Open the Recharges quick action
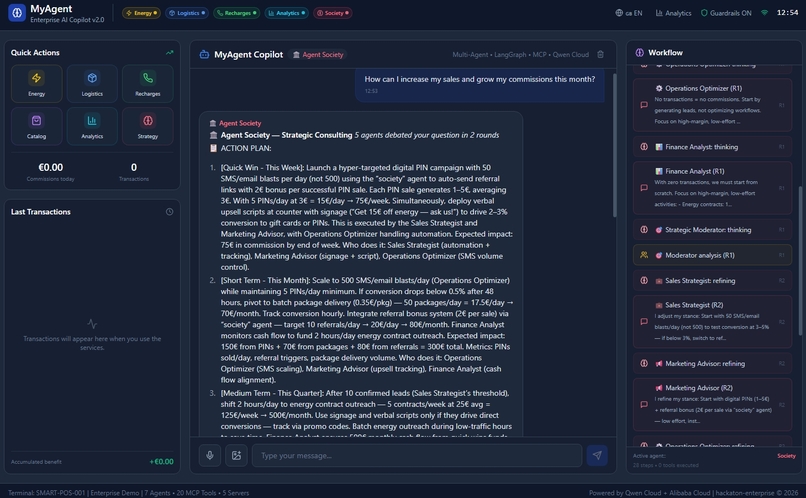The height and width of the screenshot is (498, 806). point(148,83)
